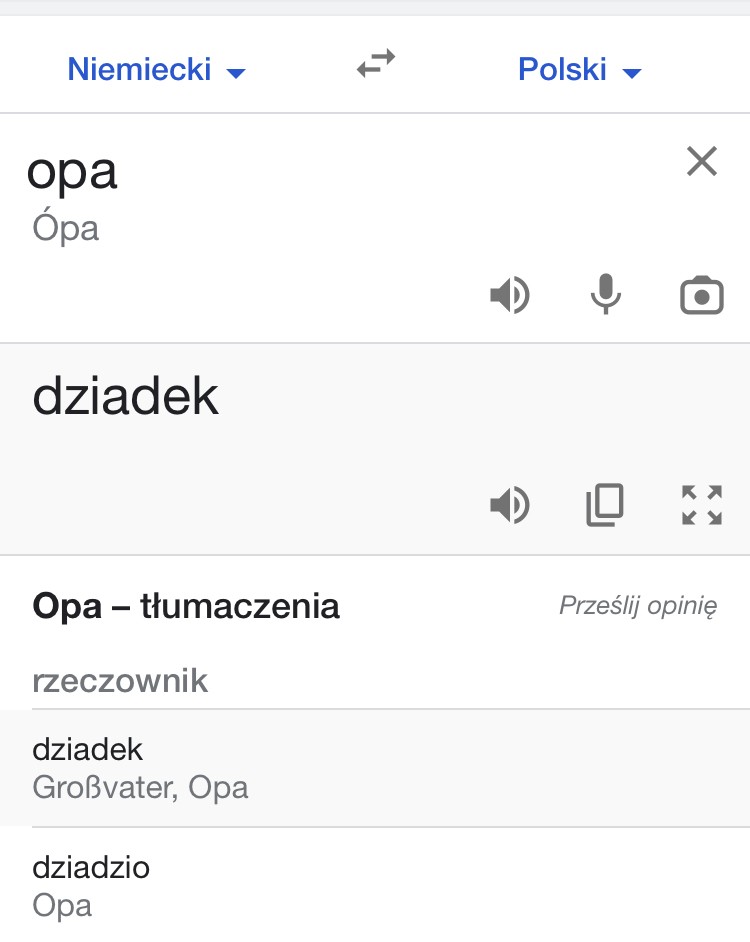Open camera translation
Screen dimensions: 750x942
[702, 295]
